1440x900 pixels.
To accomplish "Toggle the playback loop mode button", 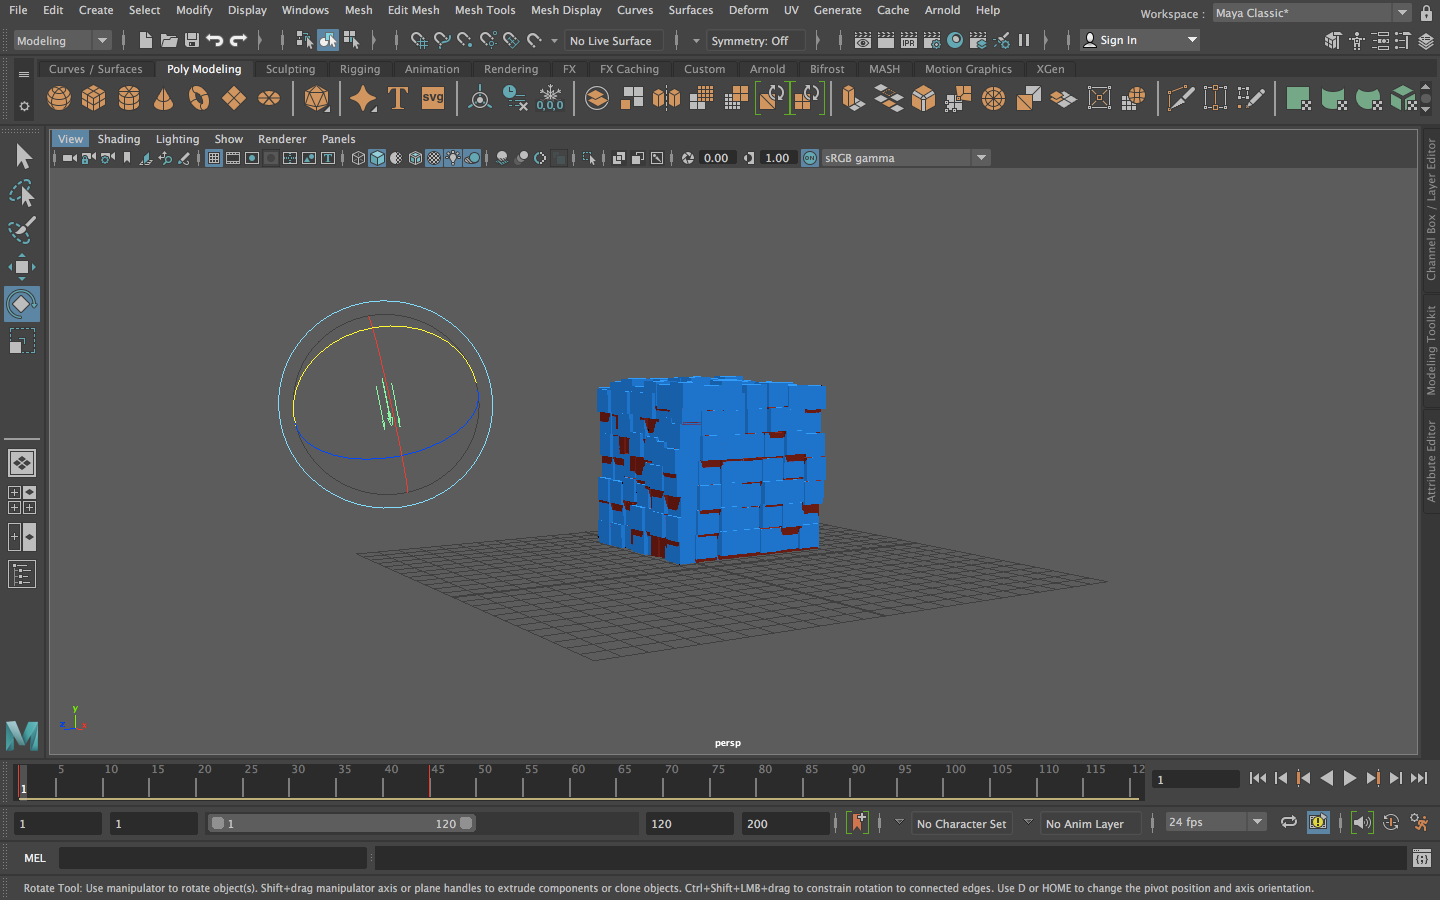I will click(1289, 822).
